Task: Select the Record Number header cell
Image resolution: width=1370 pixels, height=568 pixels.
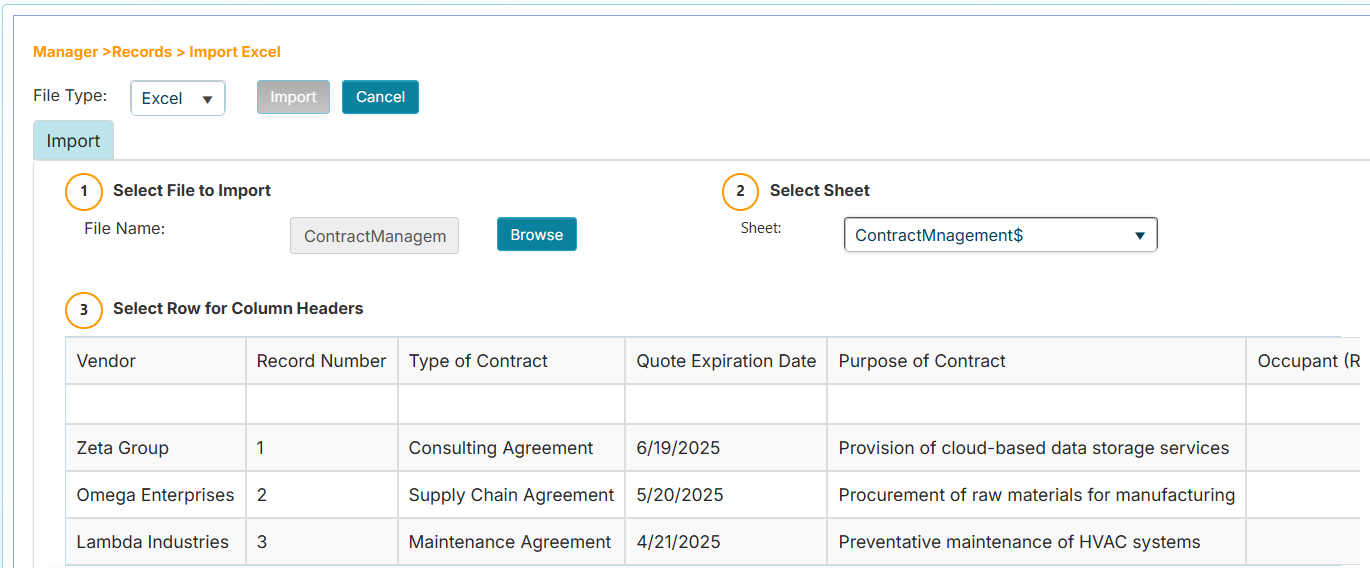Action: tap(321, 361)
